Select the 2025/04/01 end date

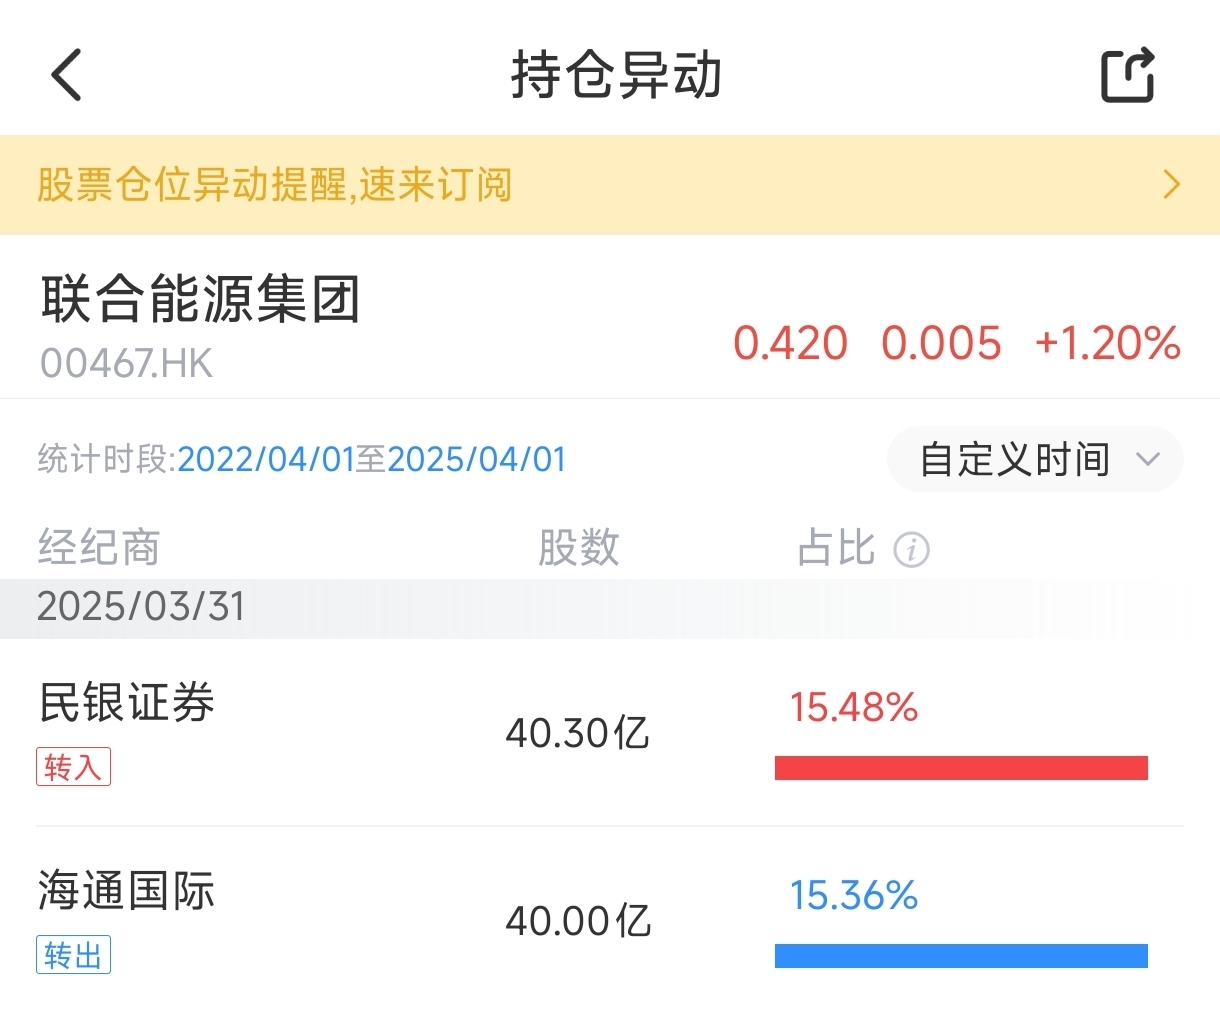(x=477, y=459)
